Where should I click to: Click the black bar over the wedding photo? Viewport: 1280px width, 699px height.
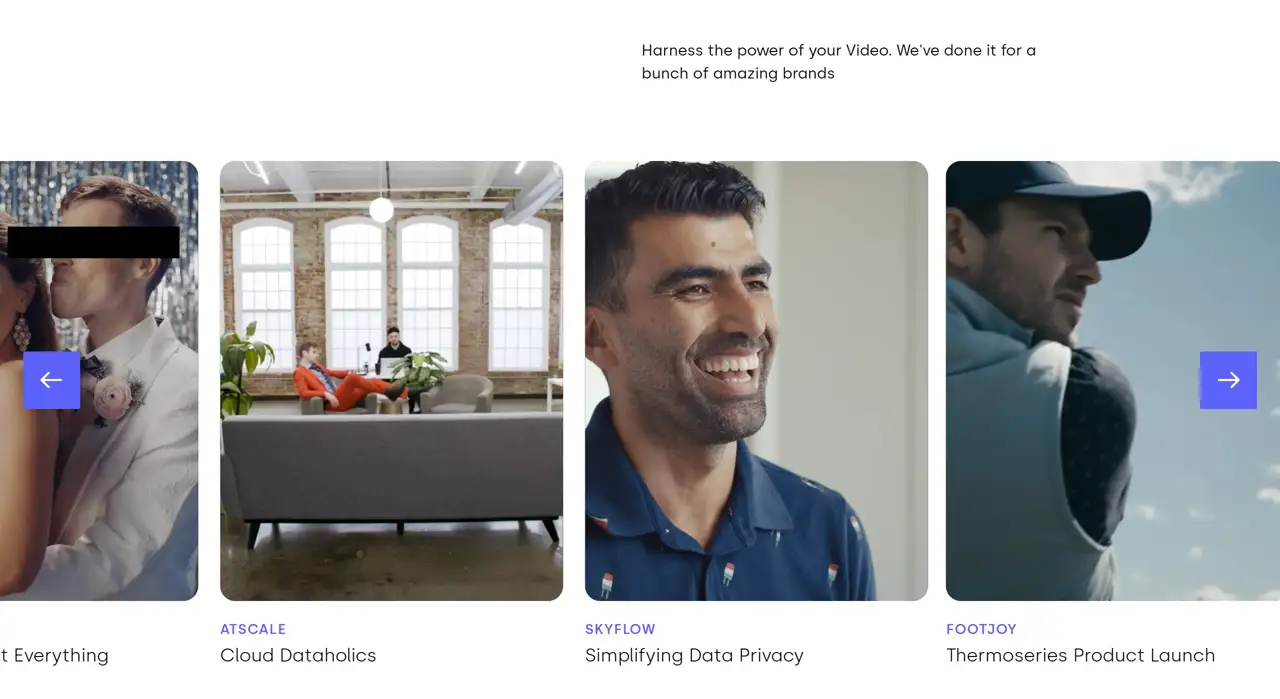pos(93,242)
